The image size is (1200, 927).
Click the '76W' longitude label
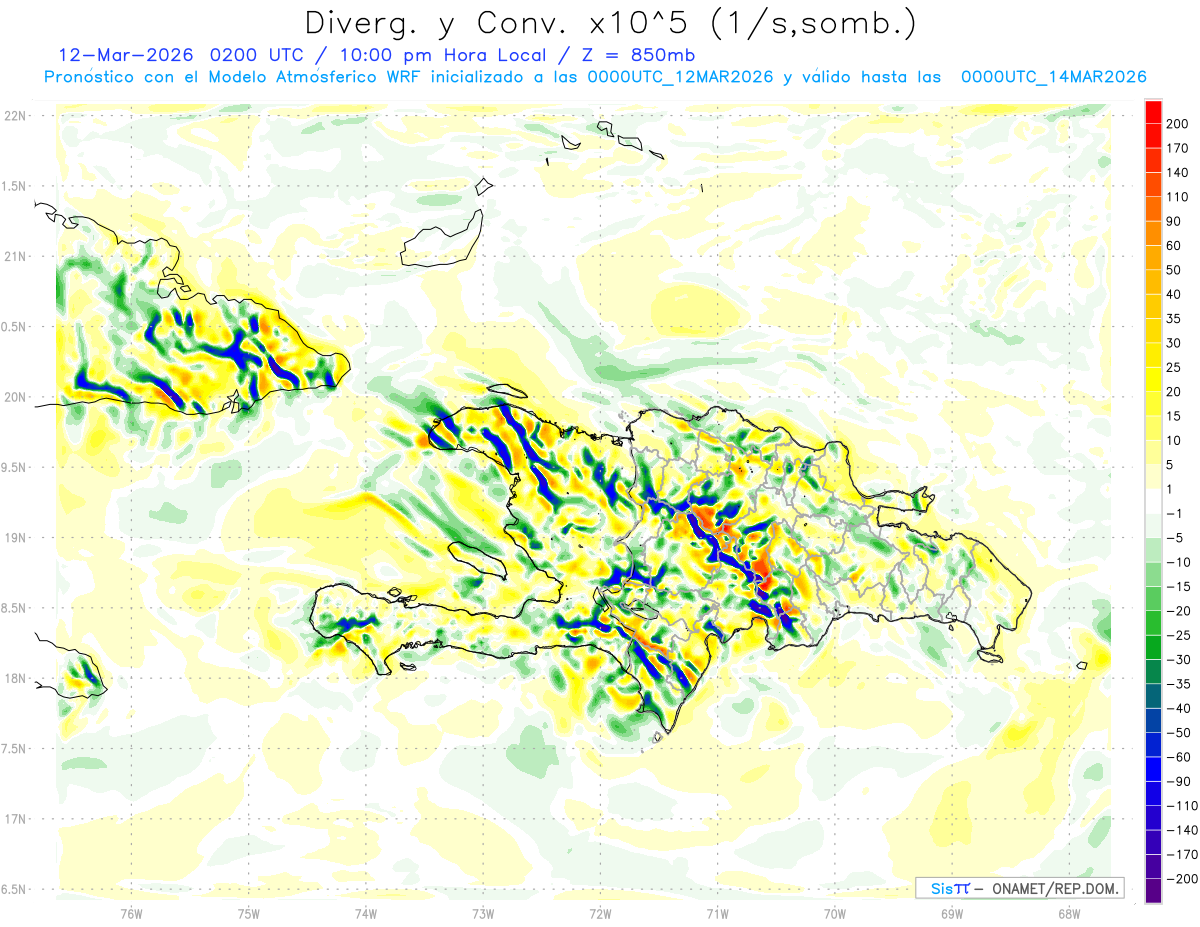pos(131,912)
